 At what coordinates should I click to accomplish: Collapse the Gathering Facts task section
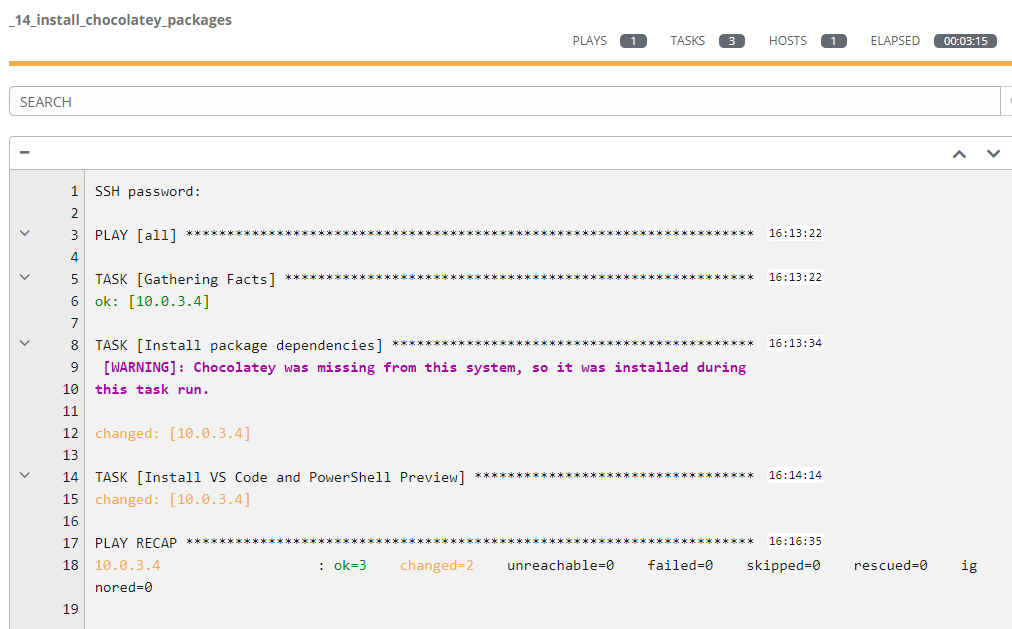click(x=25, y=277)
